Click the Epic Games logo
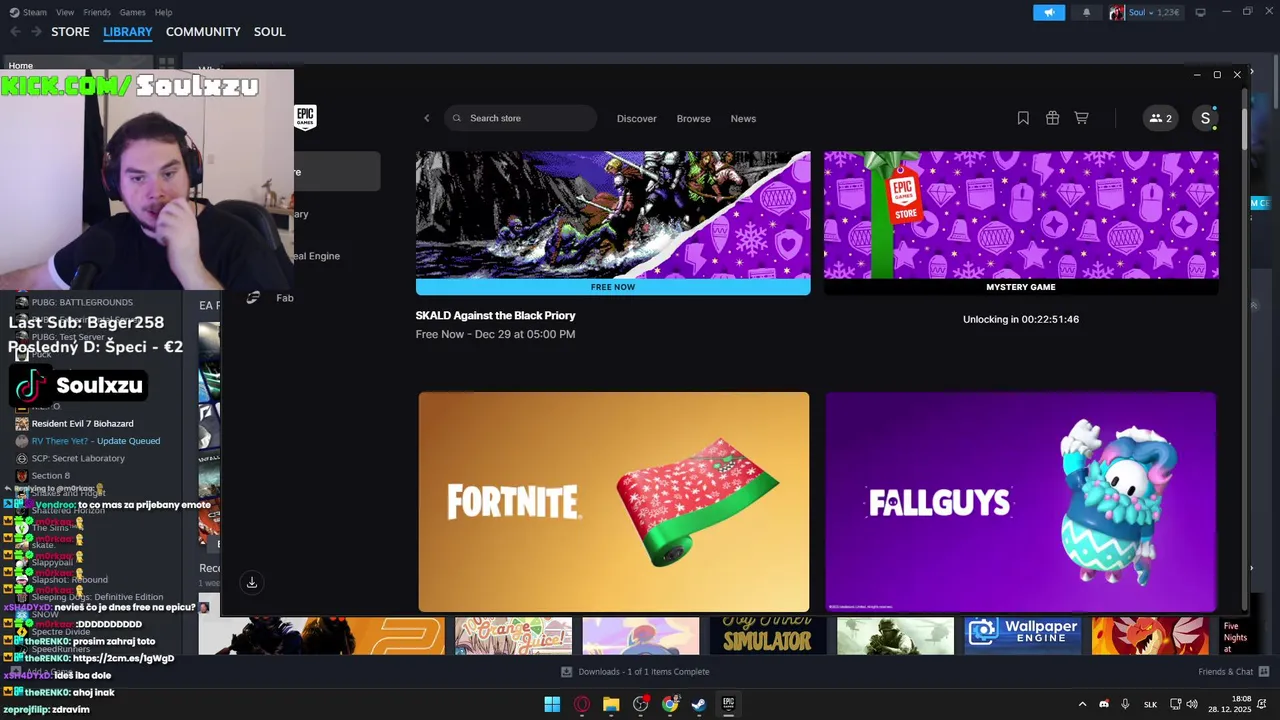The image size is (1280, 720). (x=306, y=118)
